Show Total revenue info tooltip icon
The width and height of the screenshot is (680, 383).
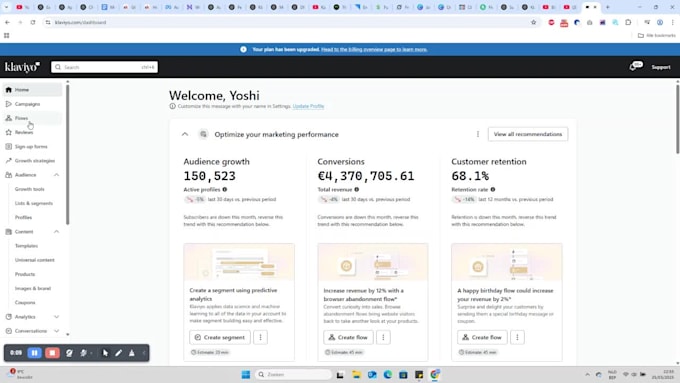[356, 190]
